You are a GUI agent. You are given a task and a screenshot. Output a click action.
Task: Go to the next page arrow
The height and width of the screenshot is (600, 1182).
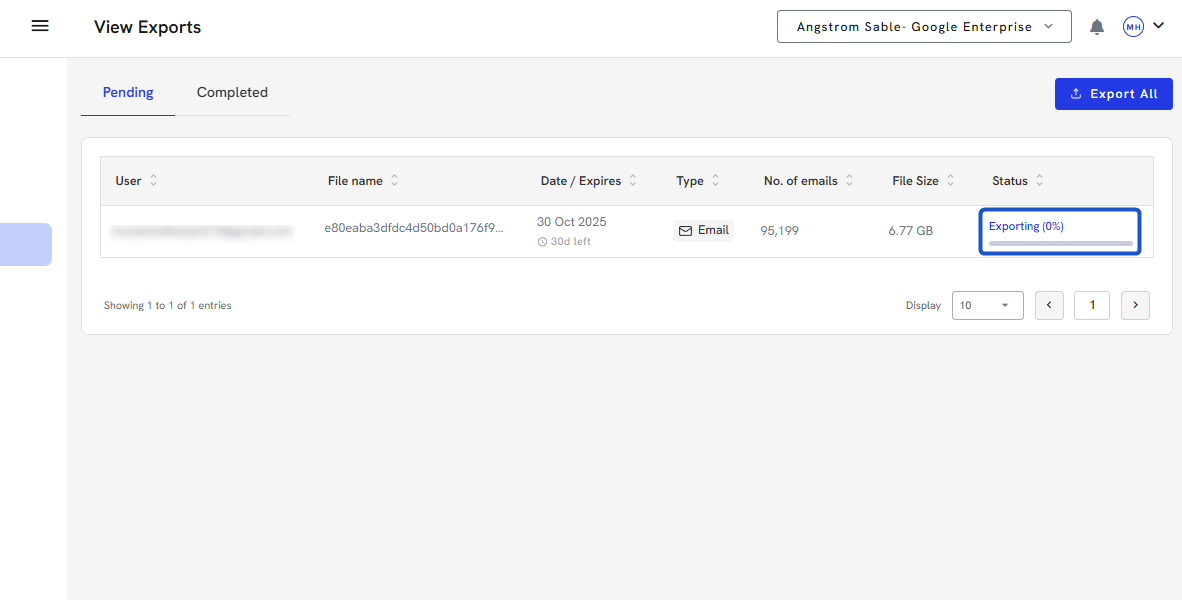click(x=1135, y=305)
